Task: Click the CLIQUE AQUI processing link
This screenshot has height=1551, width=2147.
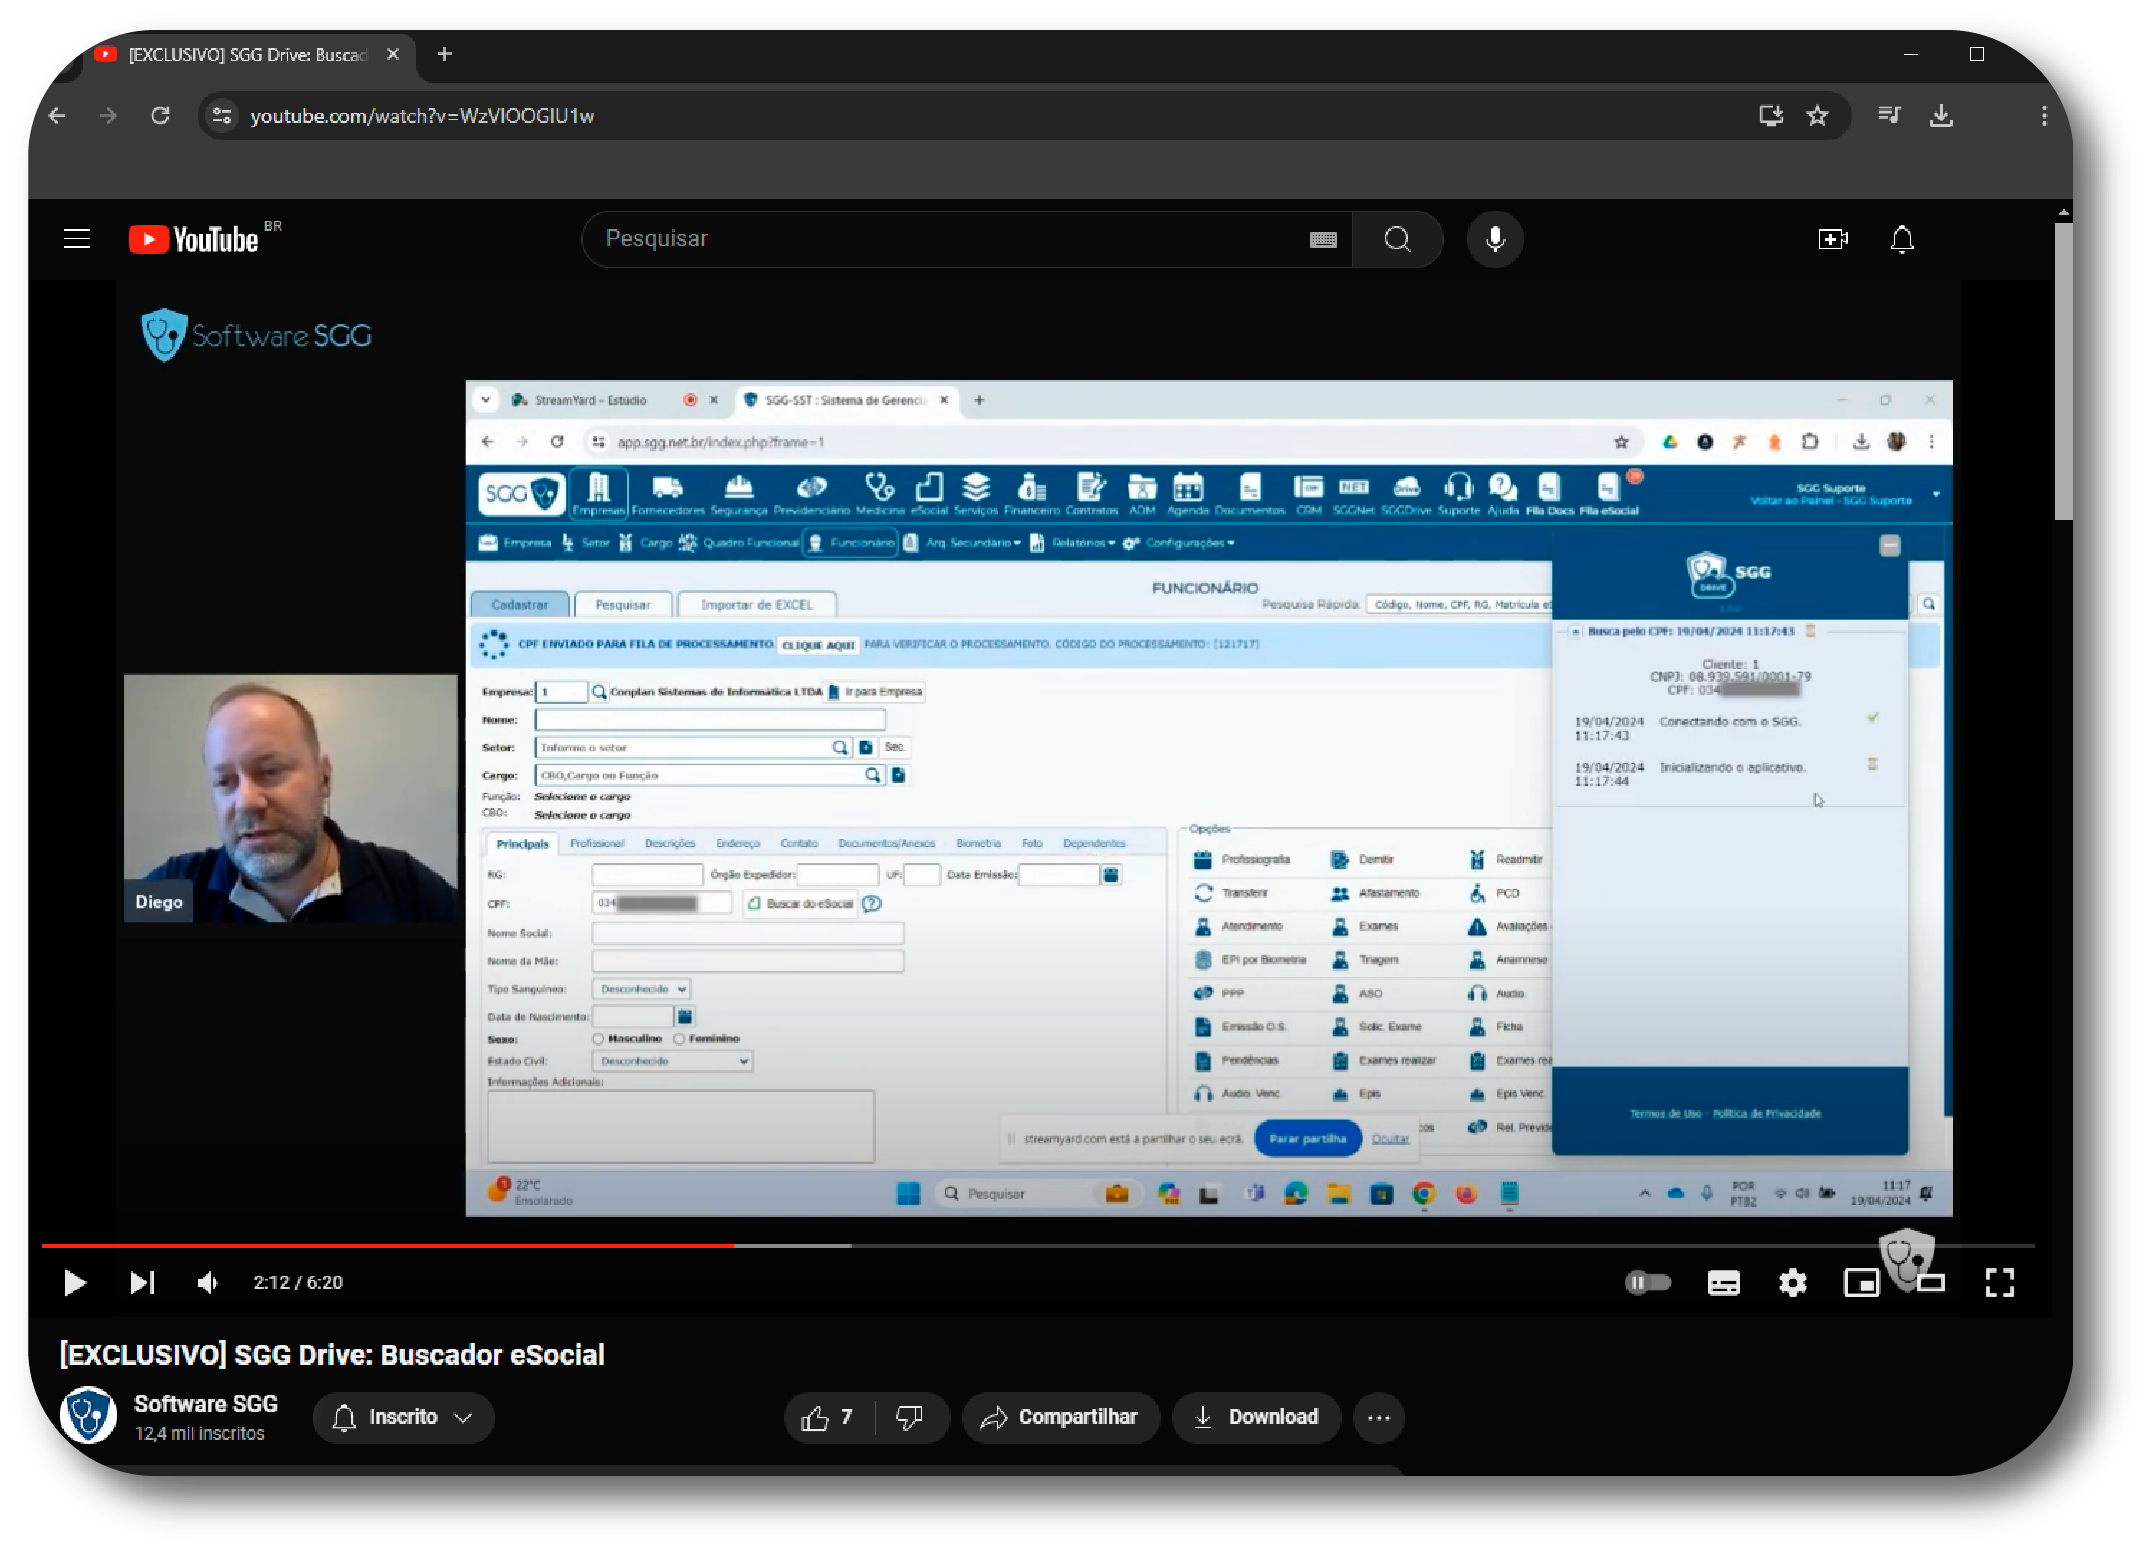Action: pyautogui.click(x=818, y=646)
